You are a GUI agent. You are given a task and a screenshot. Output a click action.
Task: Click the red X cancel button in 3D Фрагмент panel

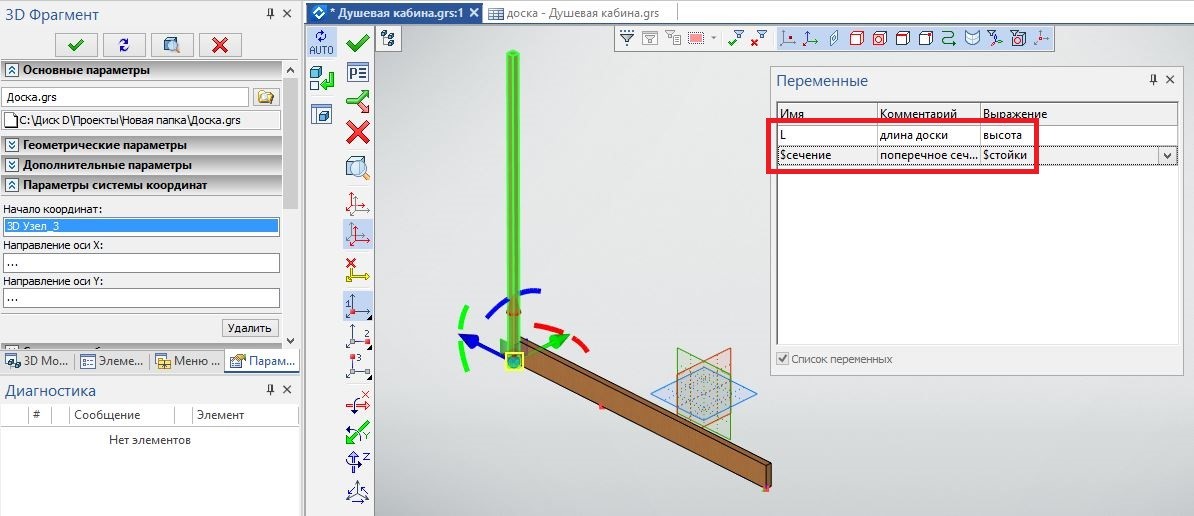pyautogui.click(x=220, y=44)
